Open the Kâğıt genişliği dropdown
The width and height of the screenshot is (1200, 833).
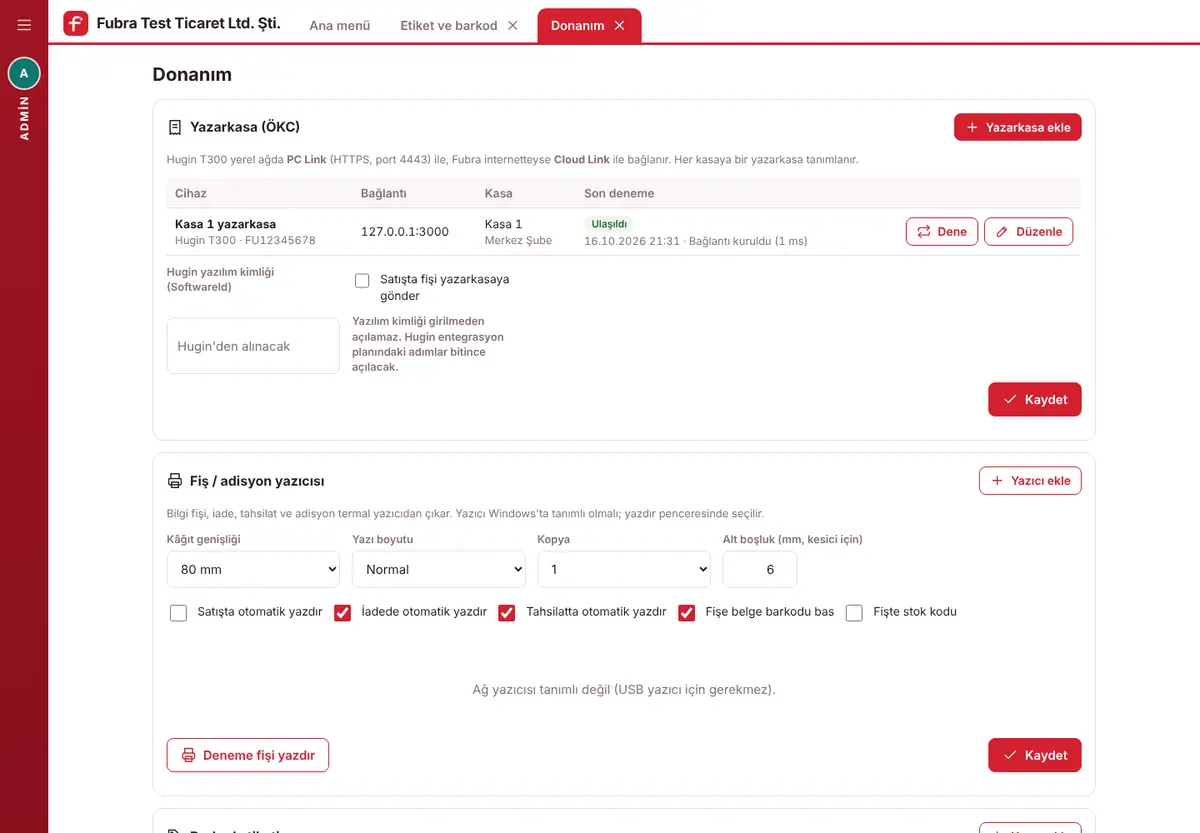pyautogui.click(x=253, y=569)
